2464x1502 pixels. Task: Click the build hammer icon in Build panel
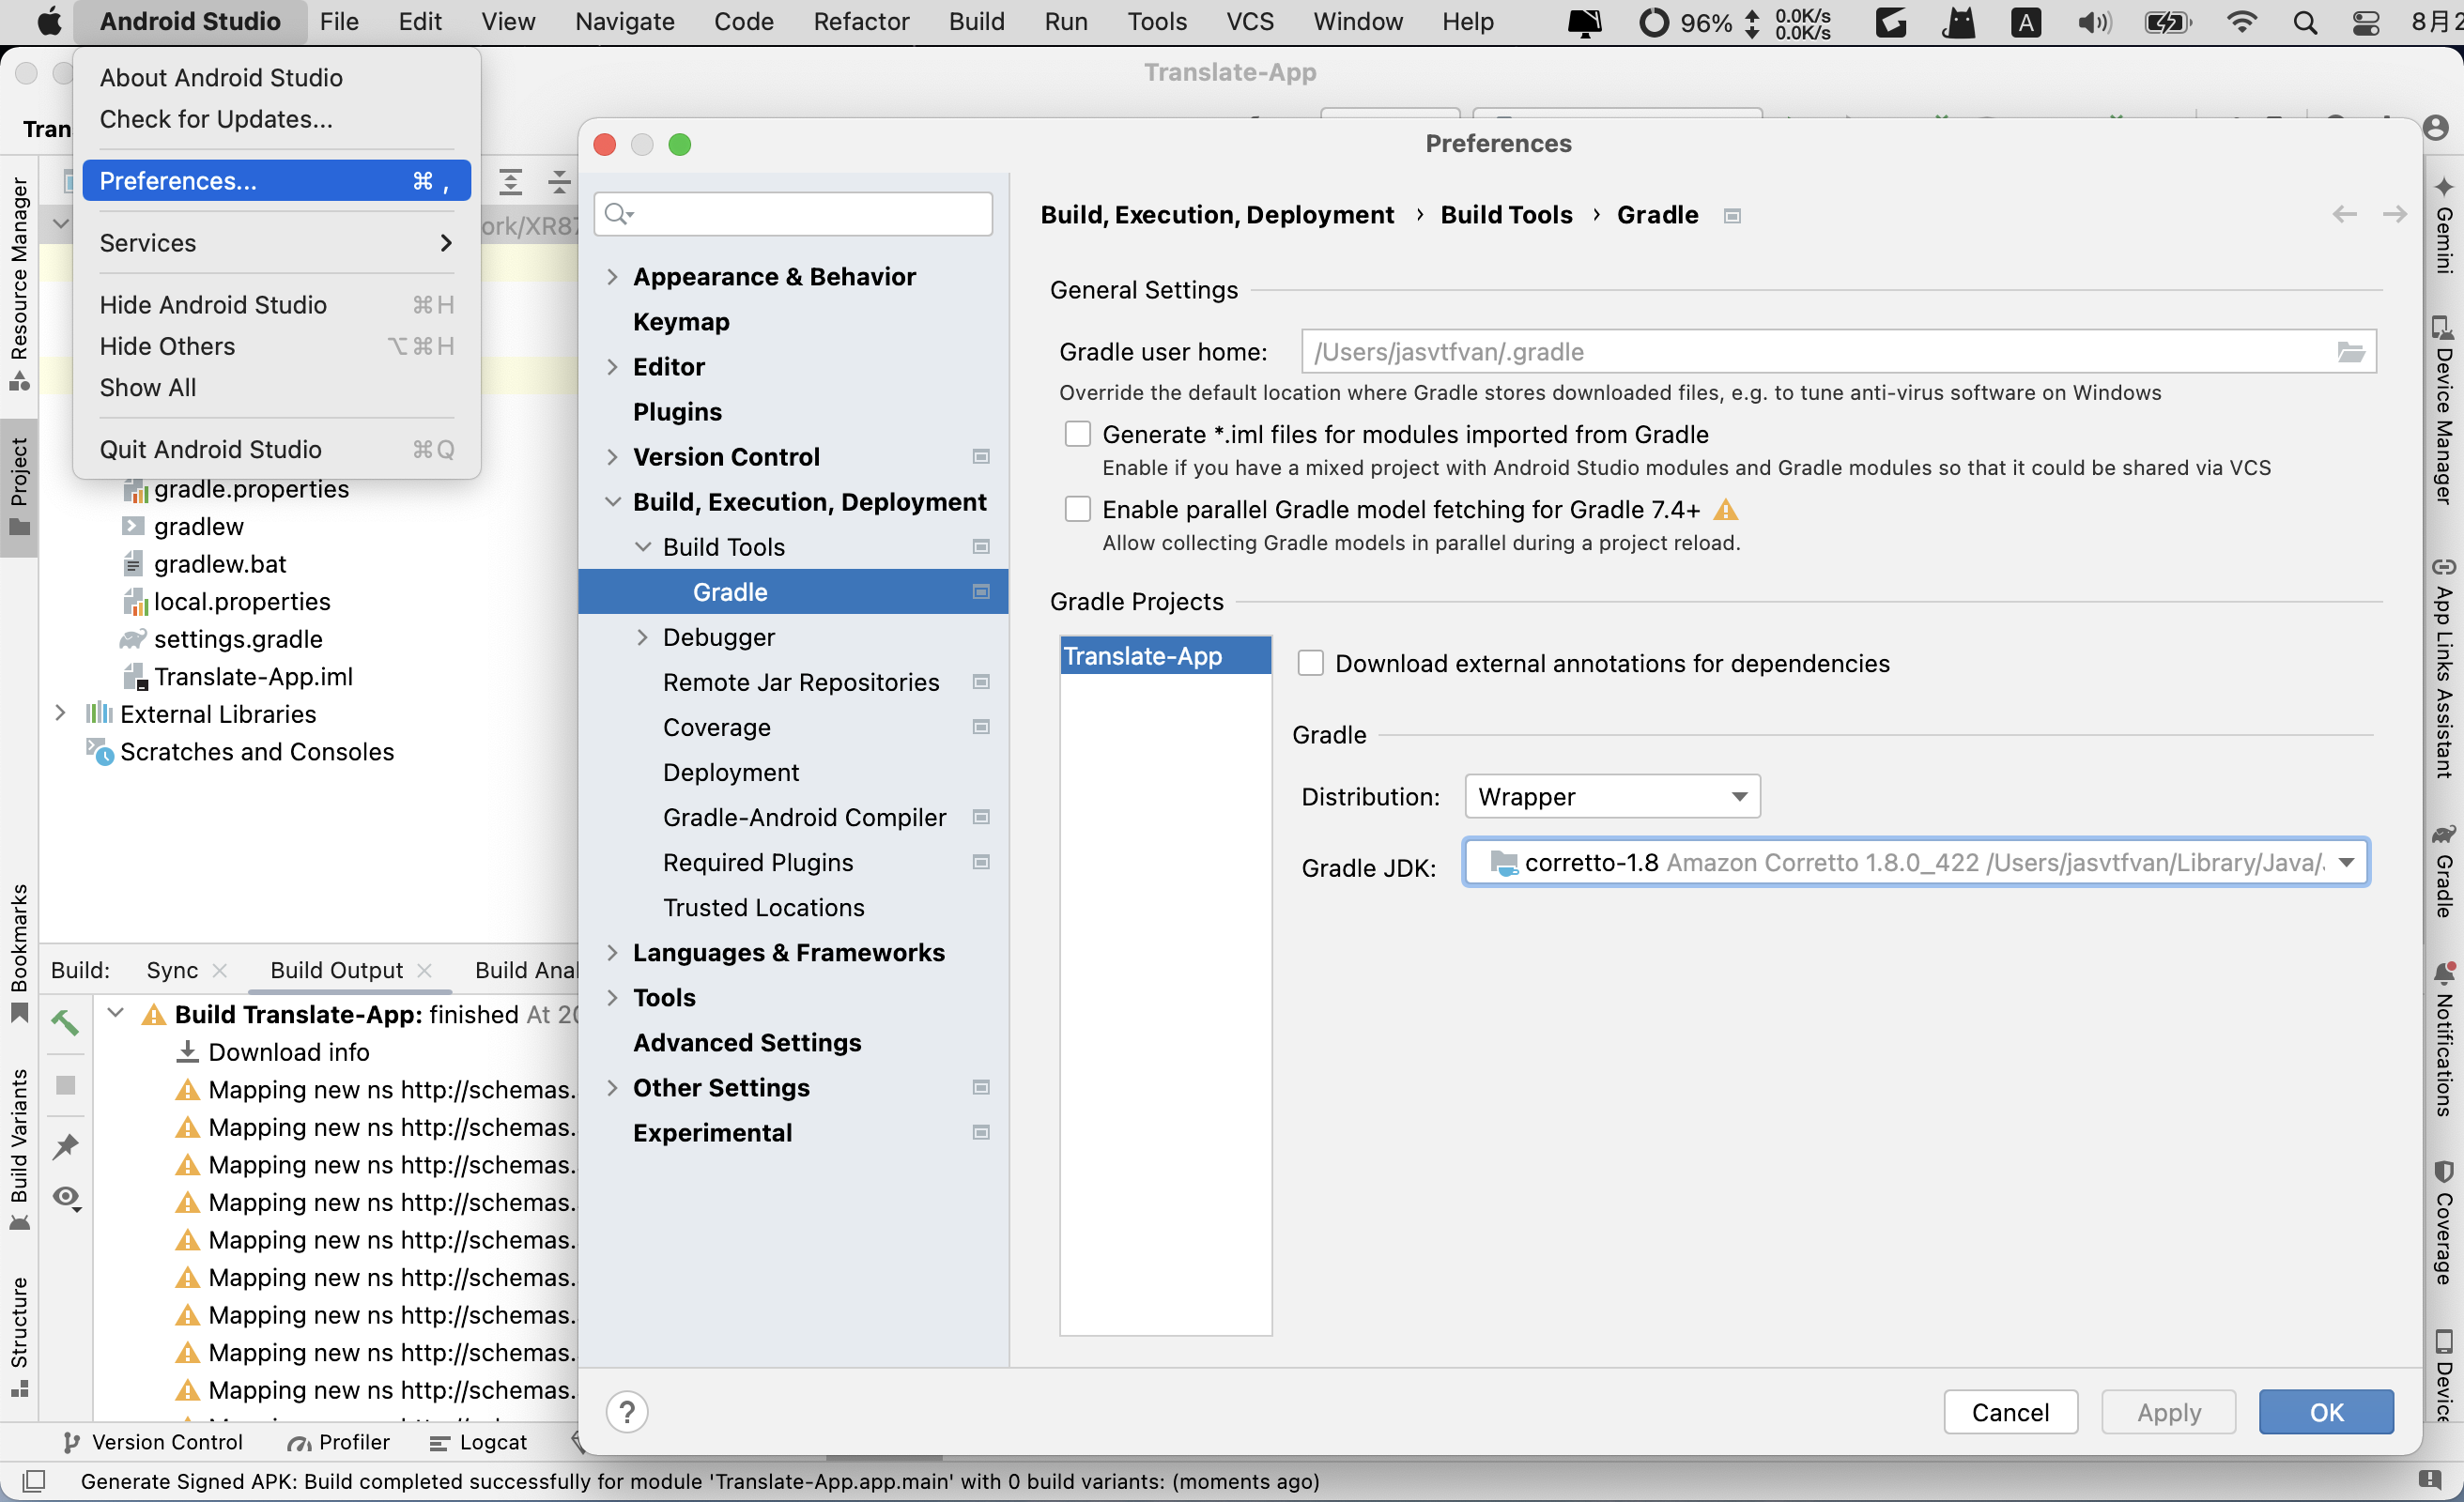(65, 1022)
